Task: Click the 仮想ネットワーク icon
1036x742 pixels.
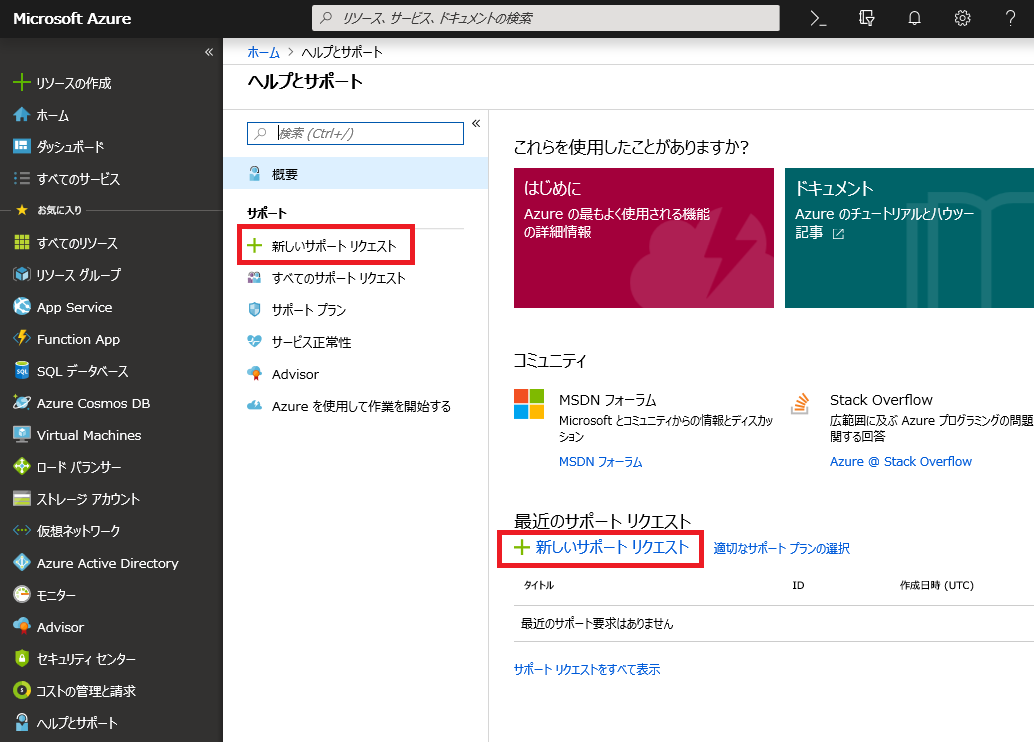Action: (22, 531)
